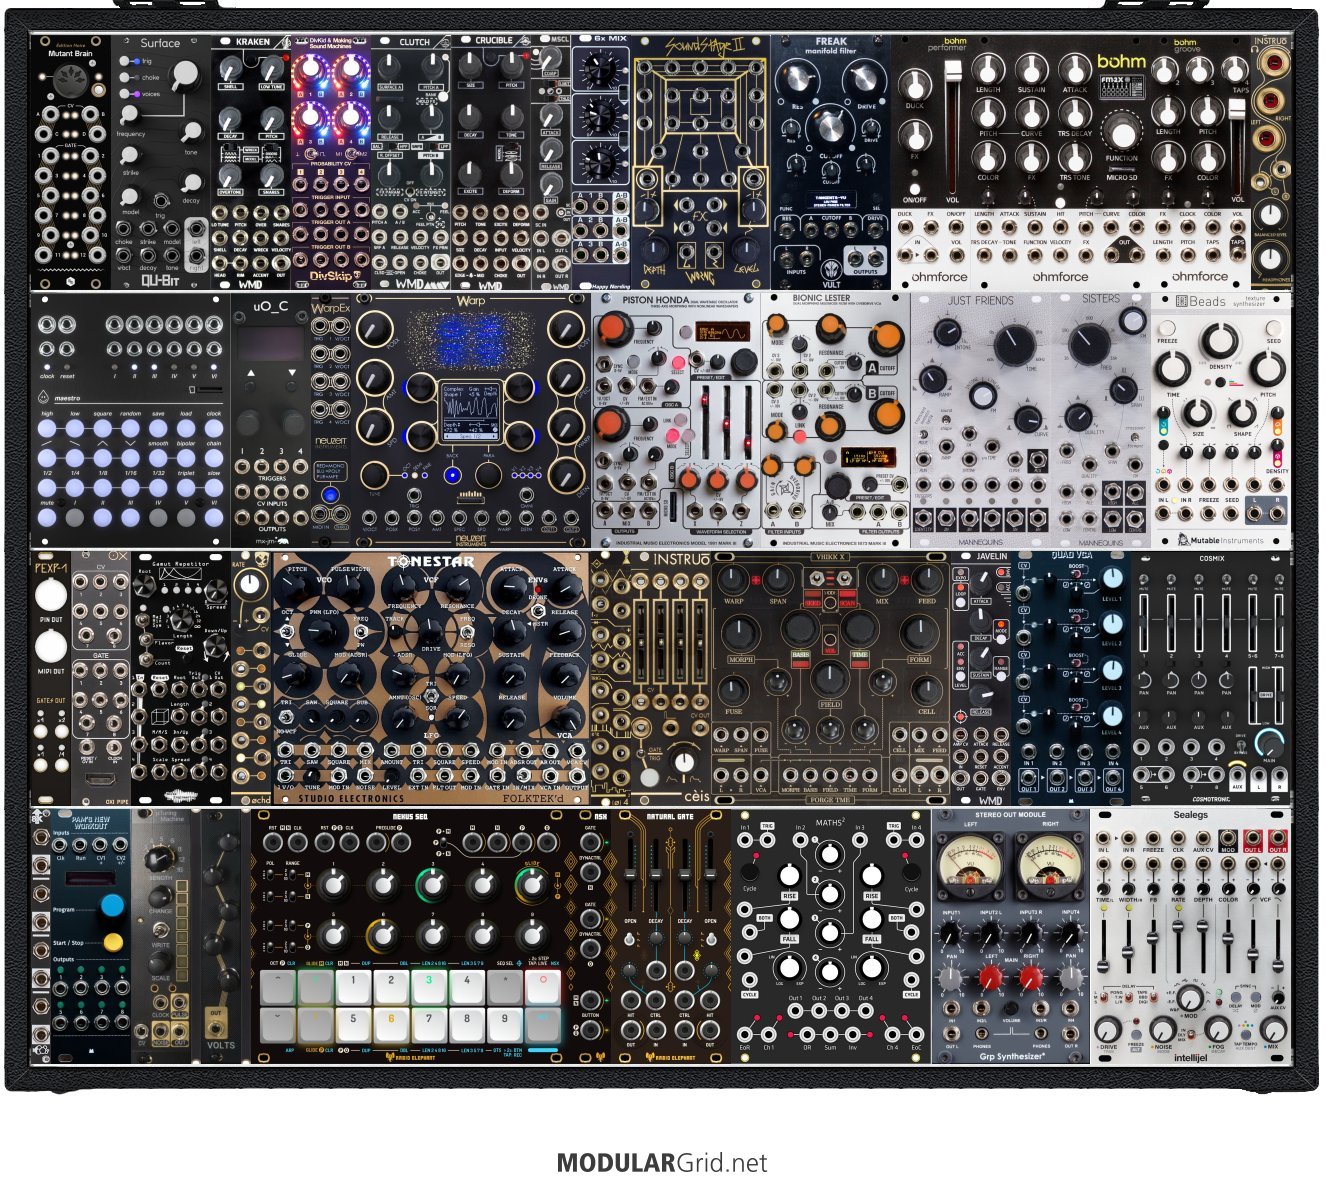Open the MODULARGrid.net logo link

pos(662,1163)
